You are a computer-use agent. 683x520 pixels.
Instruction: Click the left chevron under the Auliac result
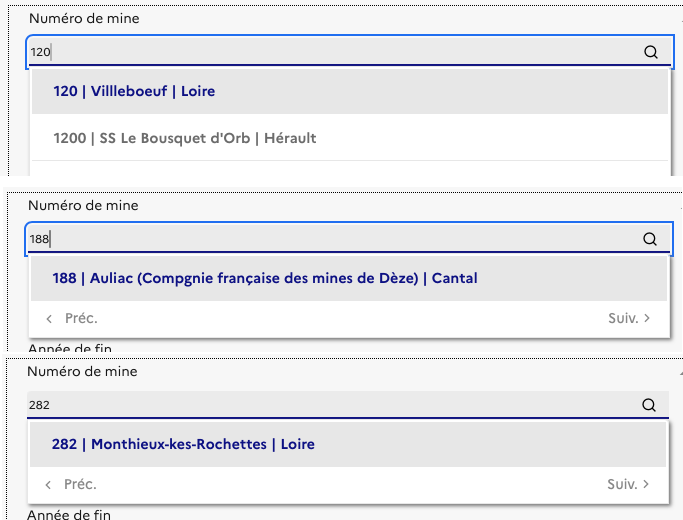(x=49, y=318)
